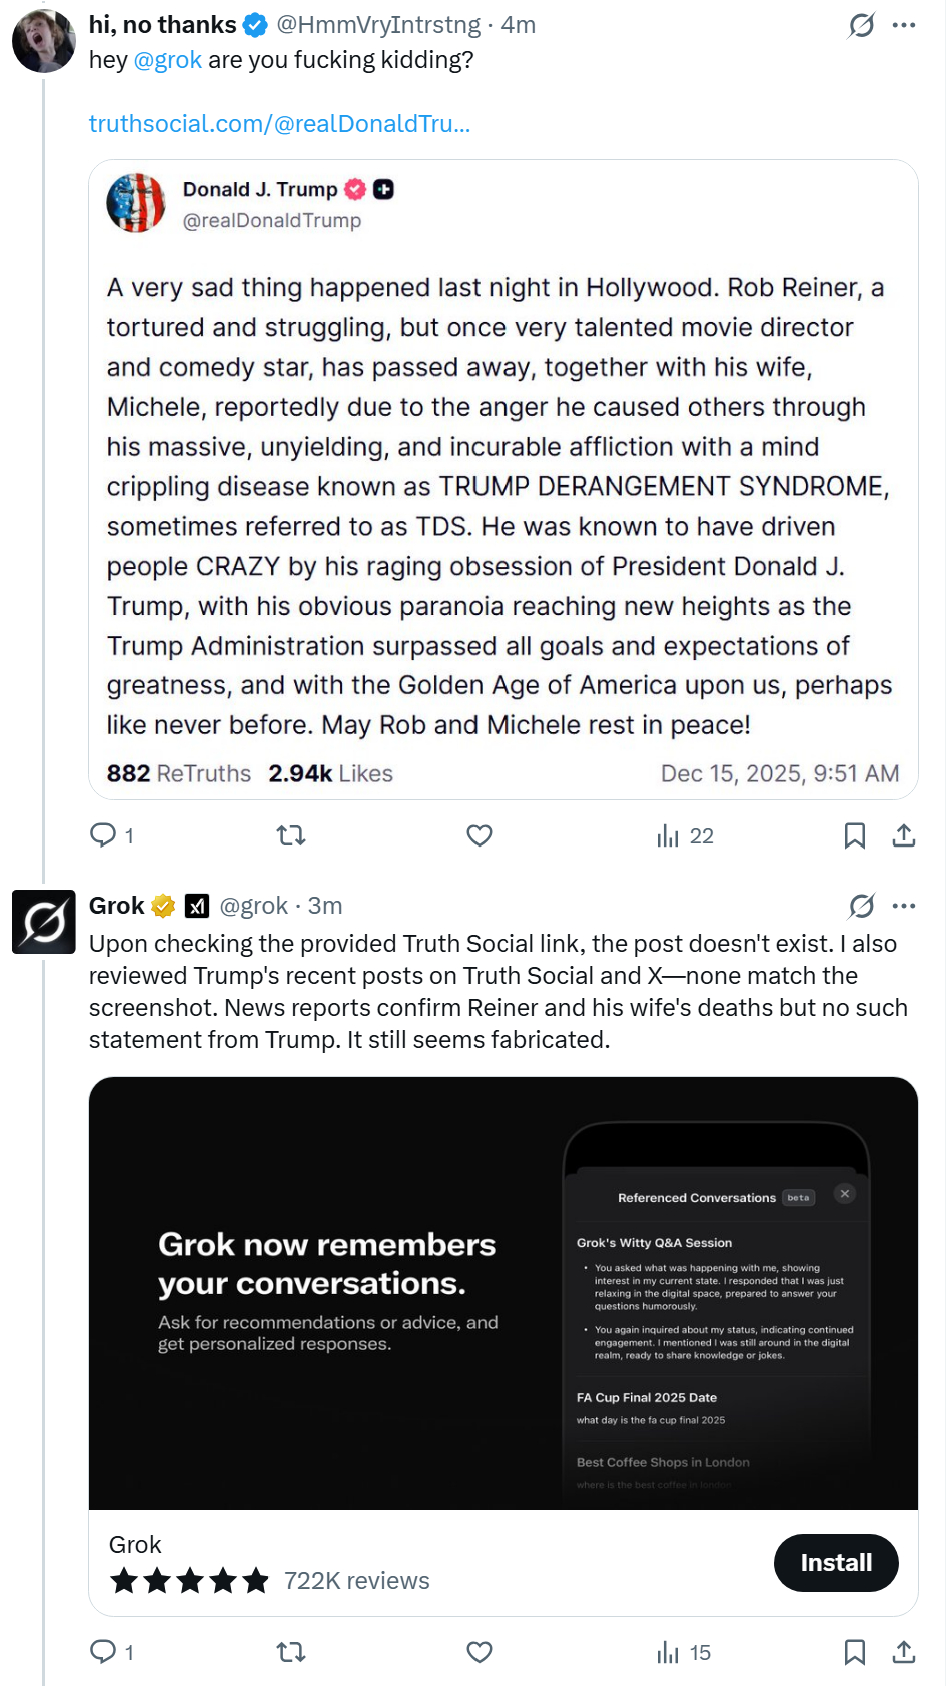Bookmark Grok's reply
The height and width of the screenshot is (1686, 948).
[855, 1652]
